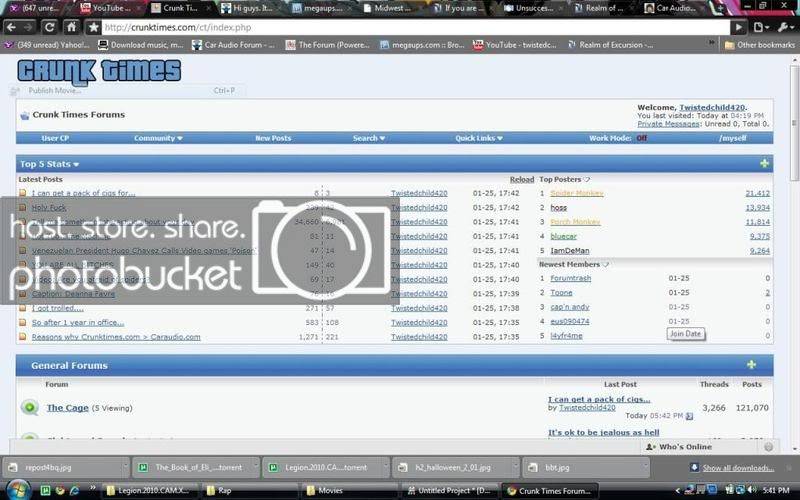The height and width of the screenshot is (500, 800).
Task: Click the page vertical scrollbar
Action: pos(794,122)
